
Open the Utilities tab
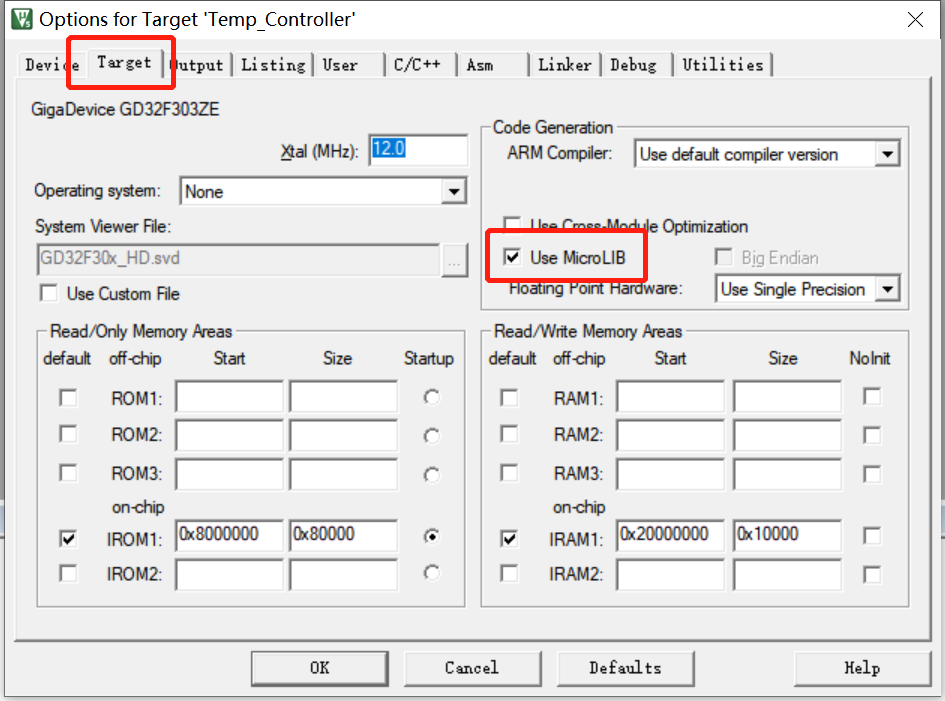click(723, 63)
